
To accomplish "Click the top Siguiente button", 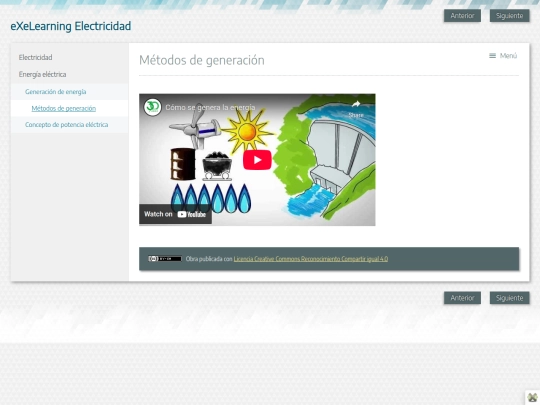I will (x=509, y=16).
